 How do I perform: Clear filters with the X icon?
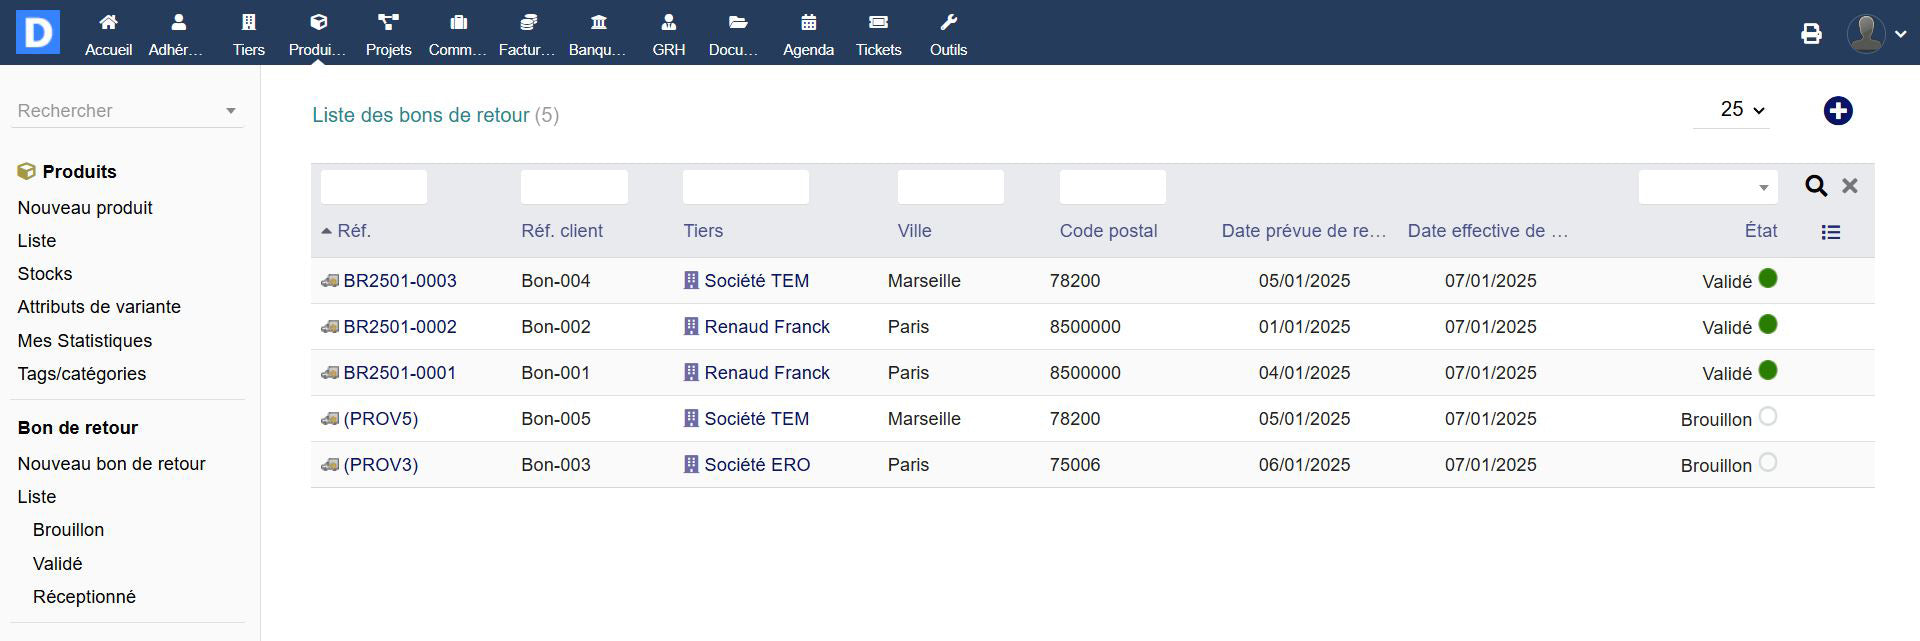click(x=1850, y=186)
